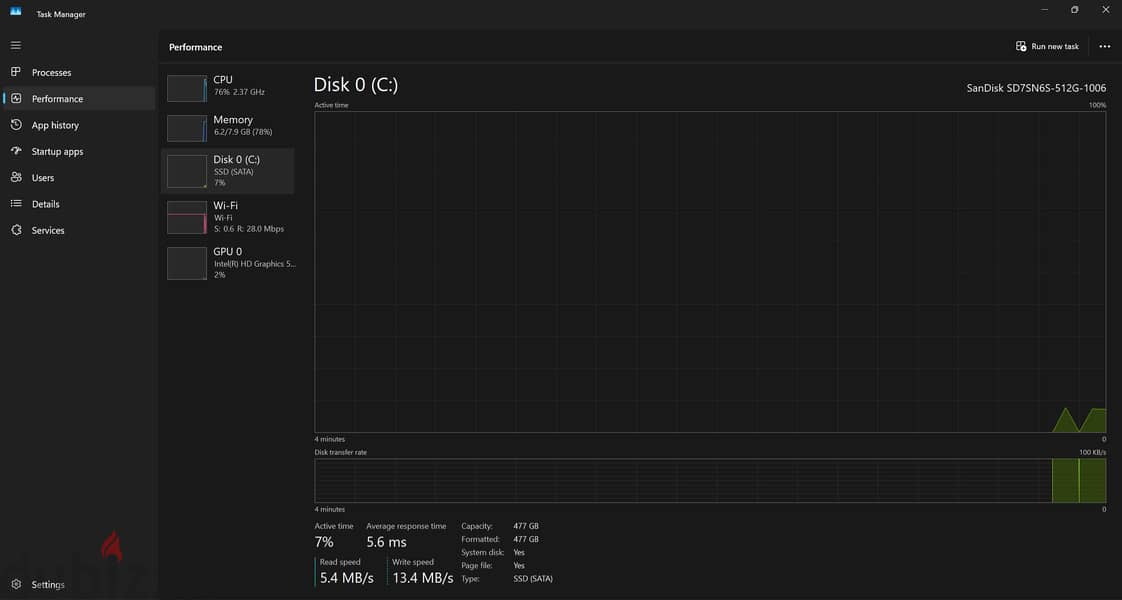Click the Read speed 5.4 MB/s value

(x=346, y=578)
